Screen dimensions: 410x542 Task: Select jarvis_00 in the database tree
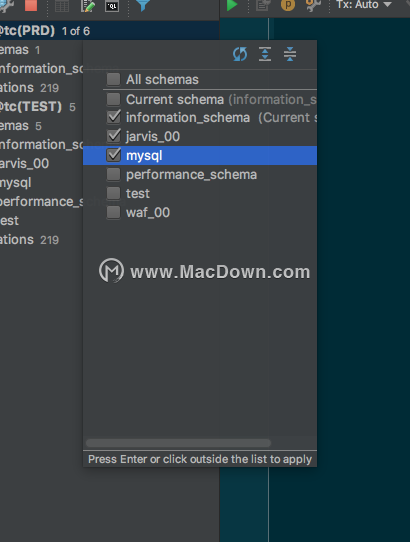pyautogui.click(x=25, y=163)
